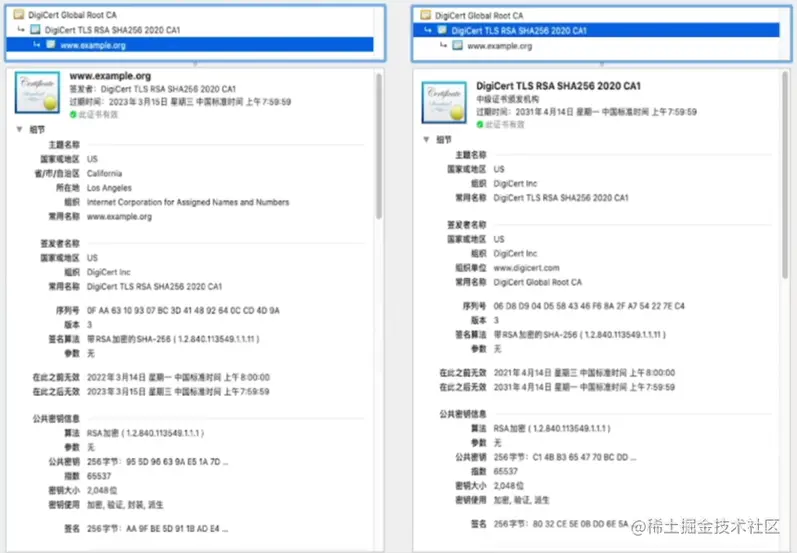Viewport: 797px width, 553px height.
Task: Click www.example.org title in left panel
Action: (x=110, y=76)
